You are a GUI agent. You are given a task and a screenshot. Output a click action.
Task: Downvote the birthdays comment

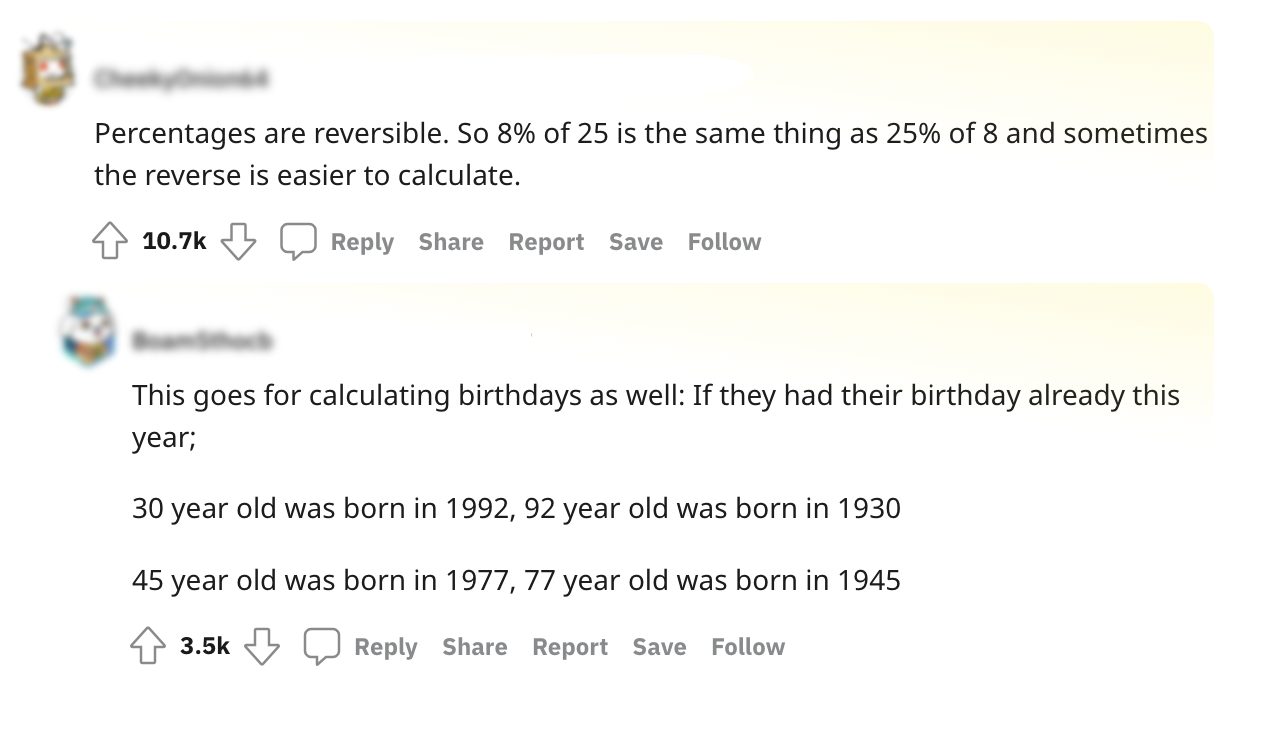(x=262, y=648)
